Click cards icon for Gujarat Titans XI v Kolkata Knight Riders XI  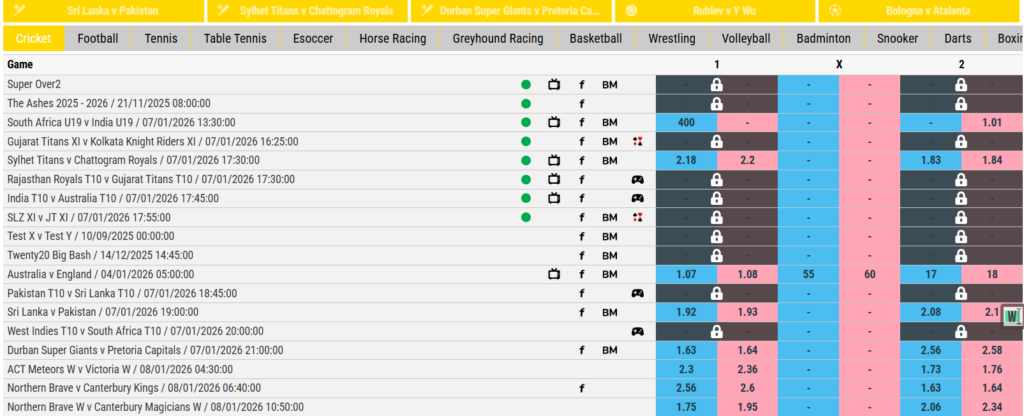pos(638,141)
